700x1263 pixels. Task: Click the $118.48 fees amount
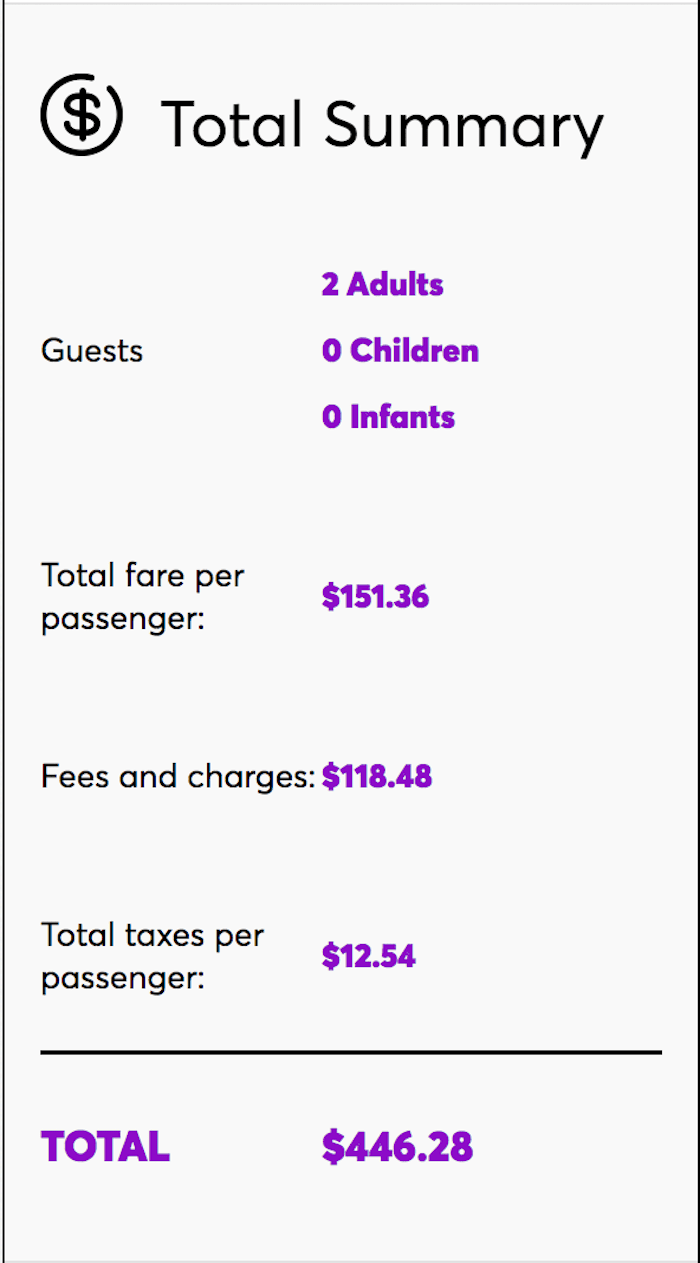pos(376,777)
